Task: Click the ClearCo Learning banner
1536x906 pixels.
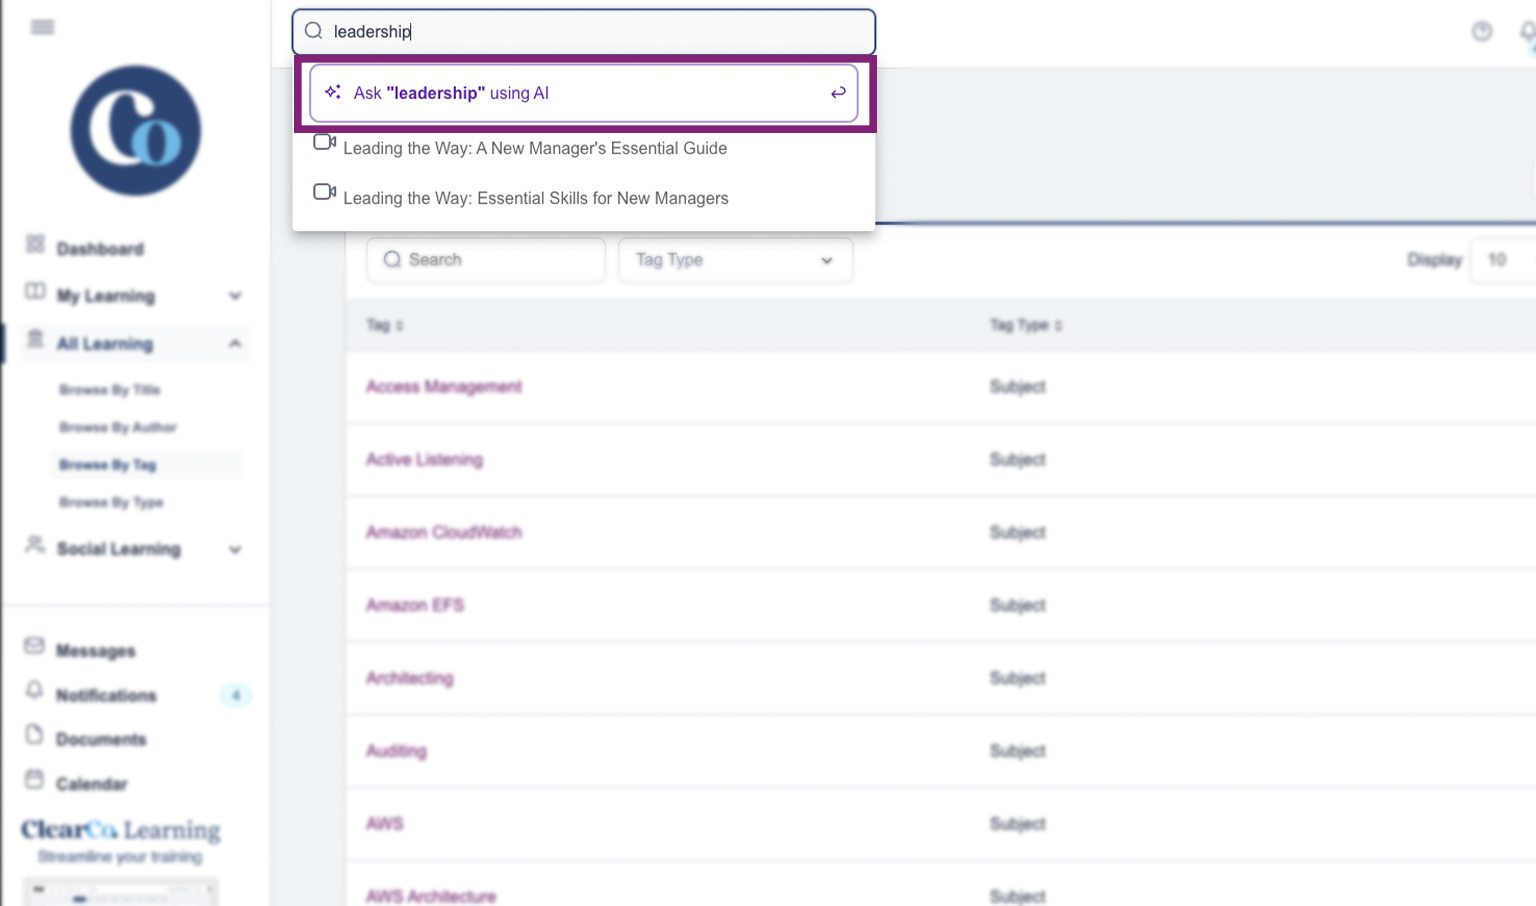Action: pos(121,842)
